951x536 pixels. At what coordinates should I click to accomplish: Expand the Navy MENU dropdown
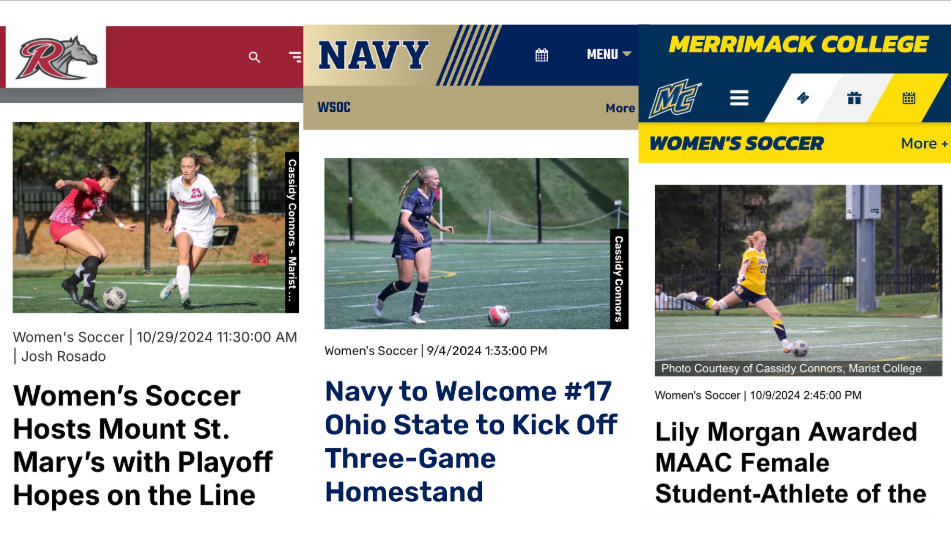[x=608, y=55]
